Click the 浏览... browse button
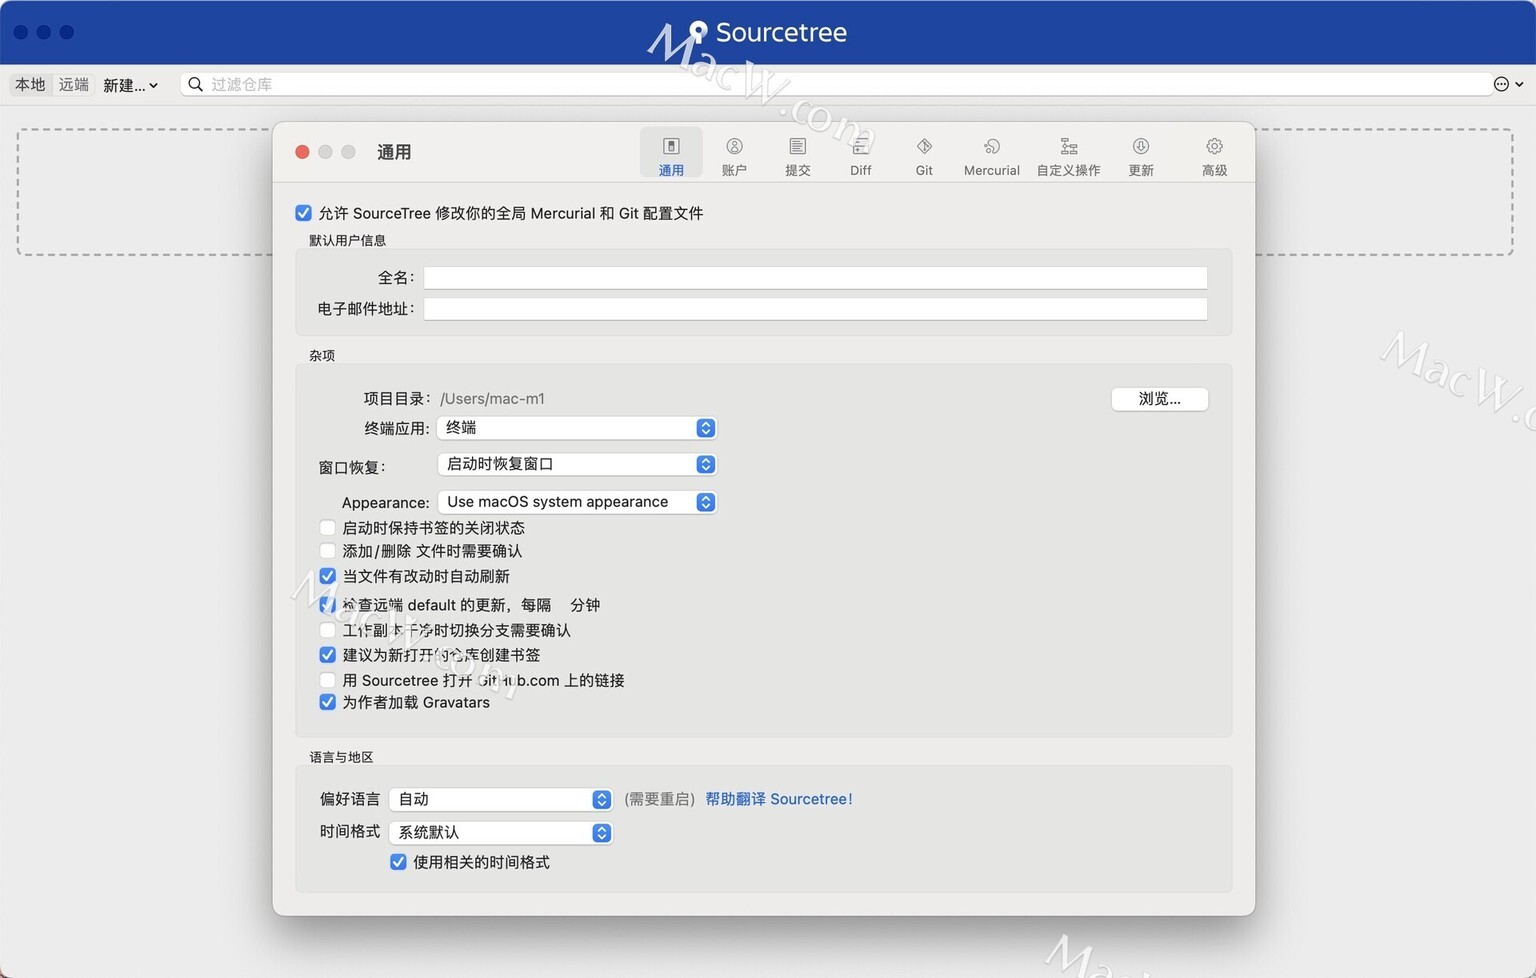The image size is (1536, 978). 1159,399
